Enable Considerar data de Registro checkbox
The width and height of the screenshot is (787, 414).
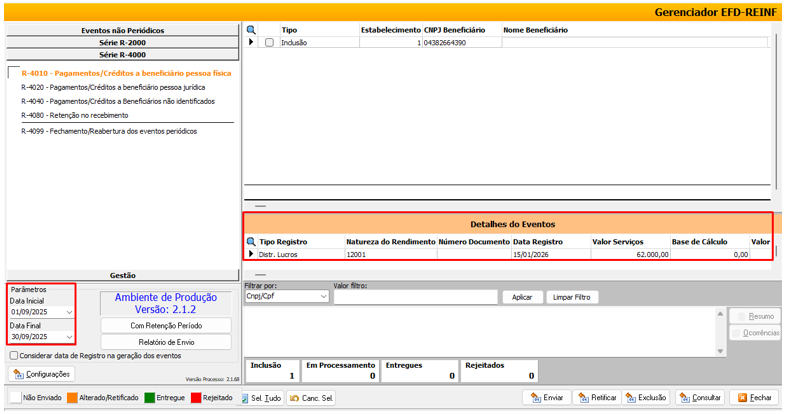(x=12, y=355)
